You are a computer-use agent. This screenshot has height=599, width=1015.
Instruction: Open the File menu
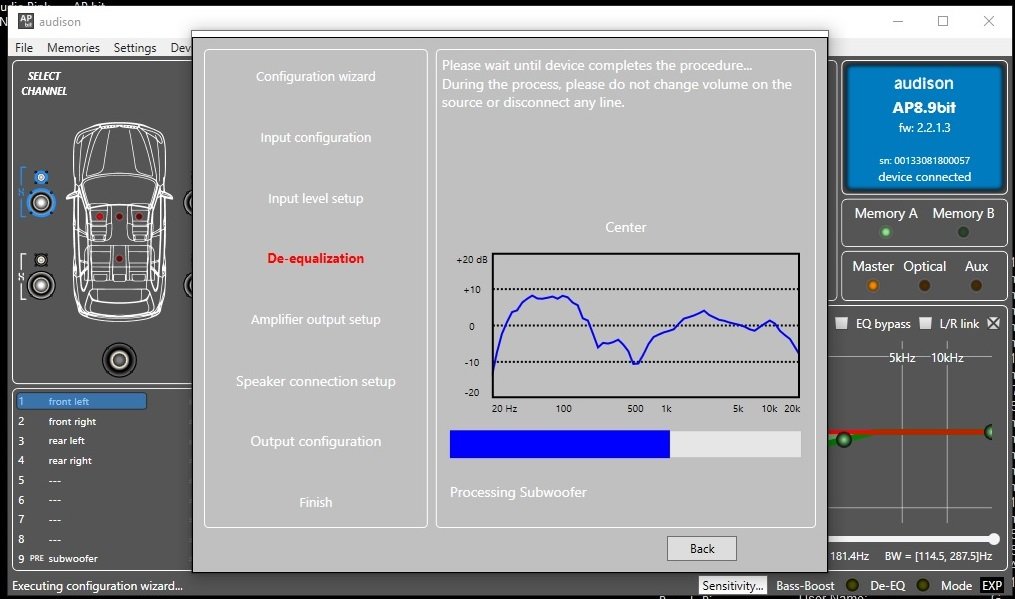[x=24, y=47]
